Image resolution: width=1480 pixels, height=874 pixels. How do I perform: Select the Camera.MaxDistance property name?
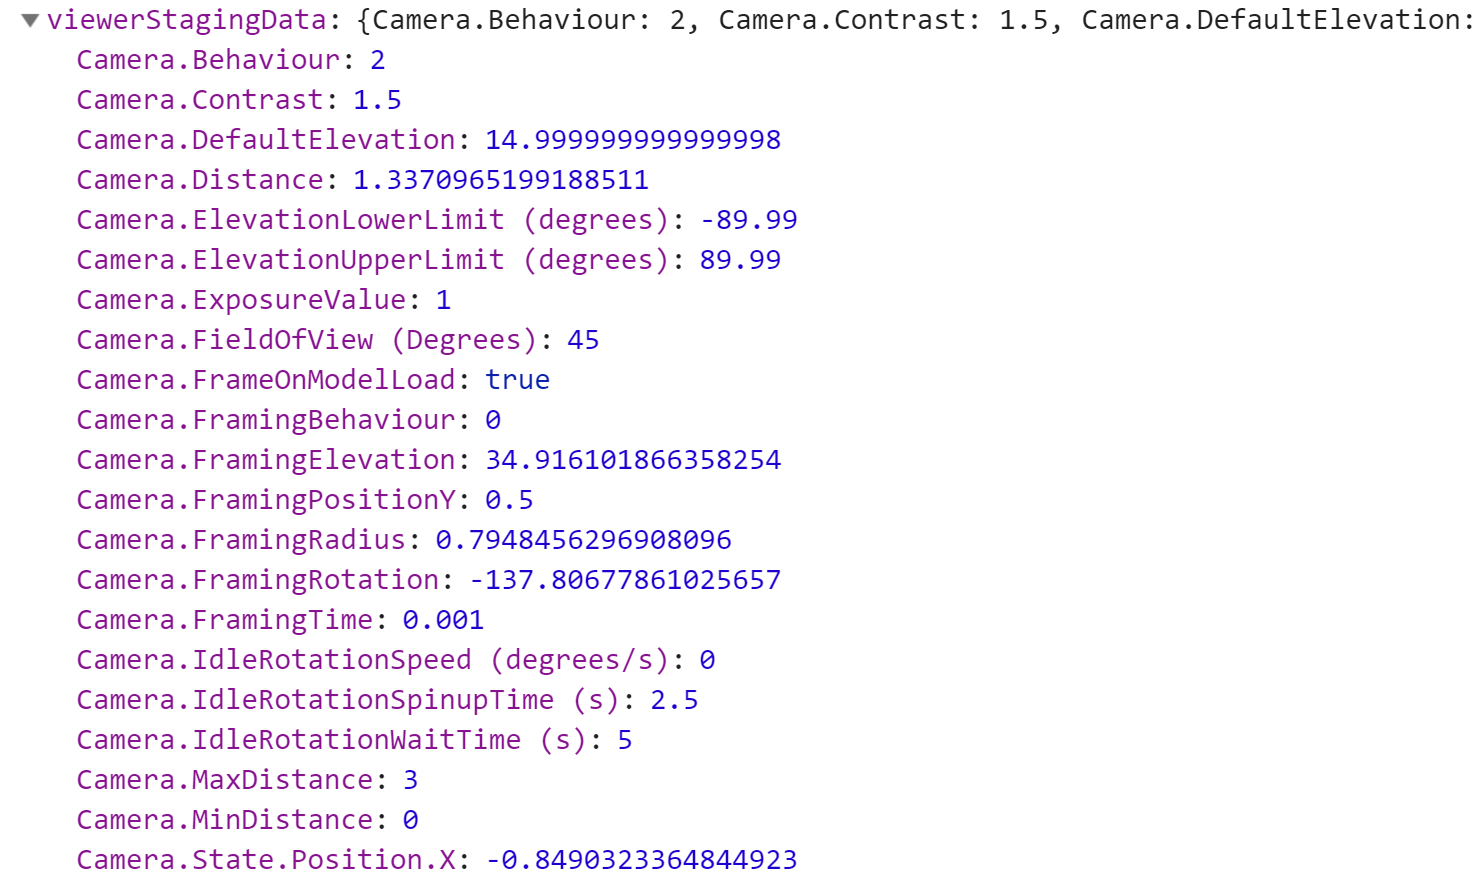tap(225, 780)
